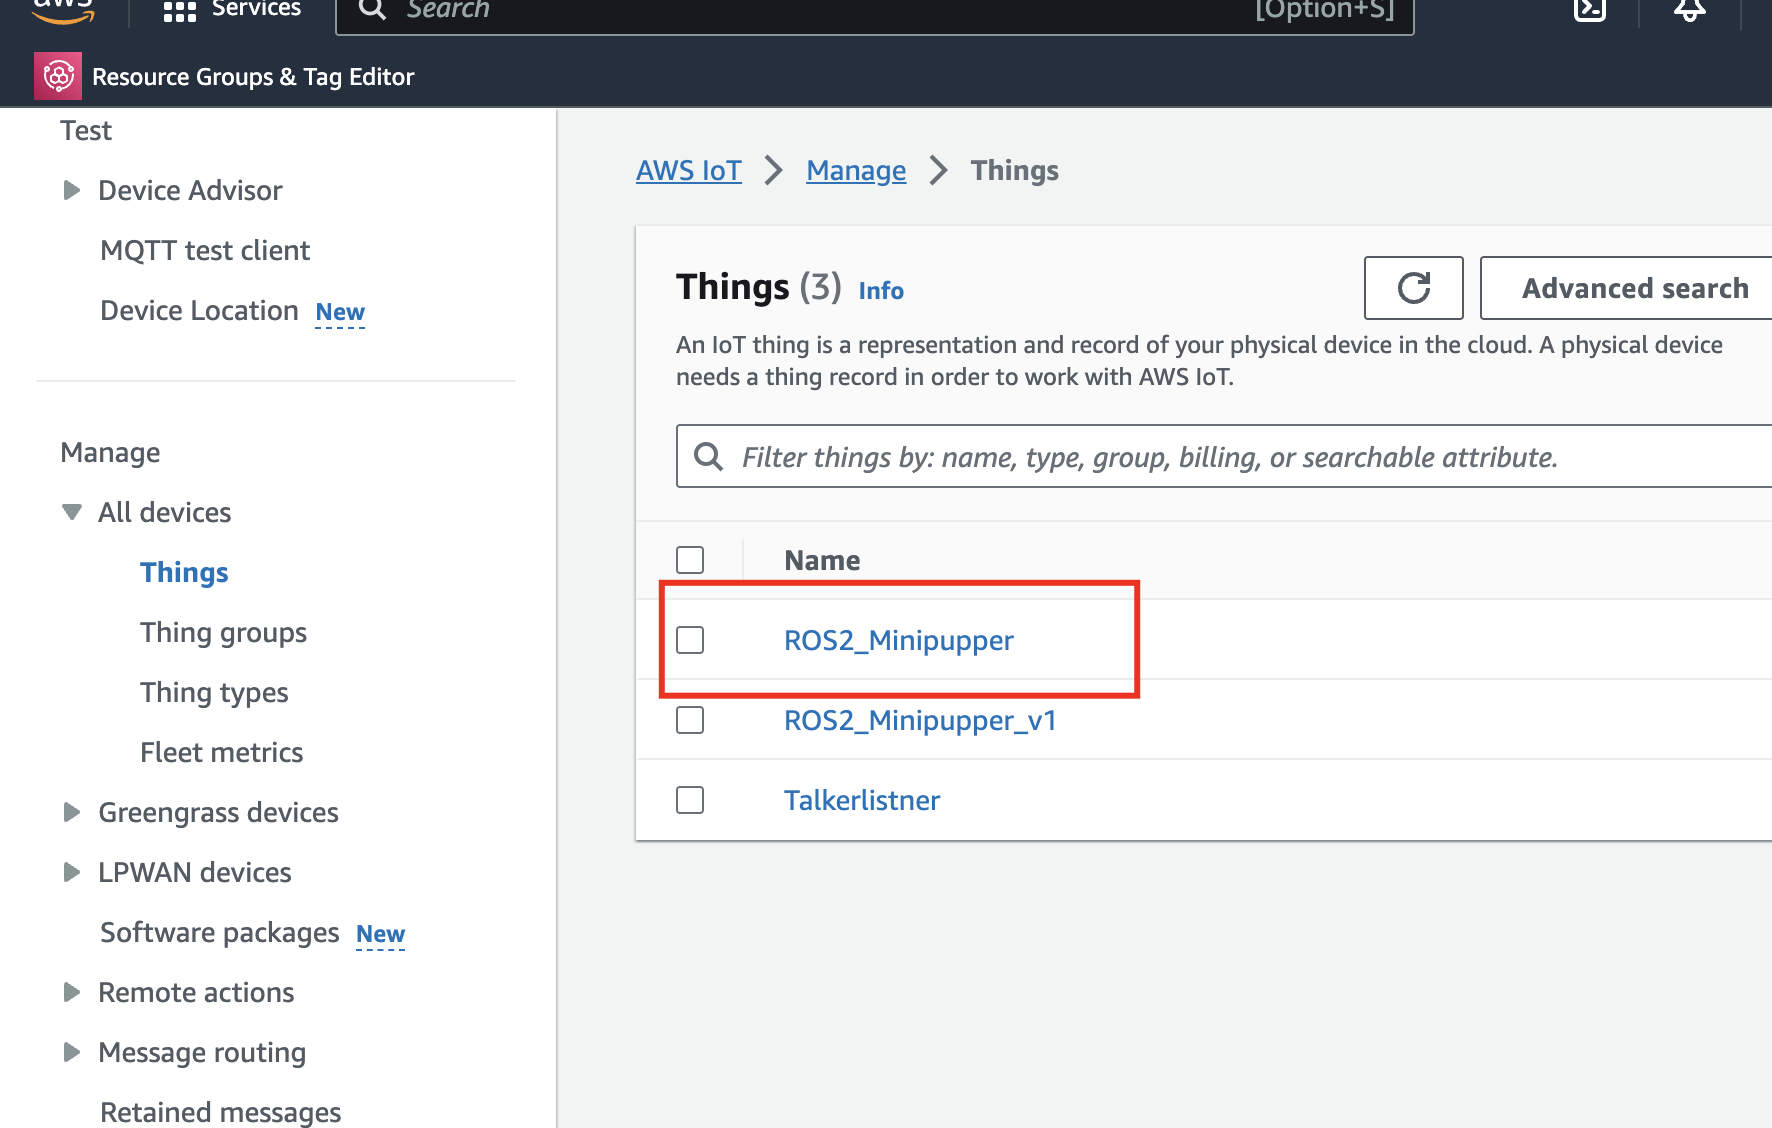Open the Services grid menu
Image resolution: width=1772 pixels, height=1128 pixels.
click(180, 11)
